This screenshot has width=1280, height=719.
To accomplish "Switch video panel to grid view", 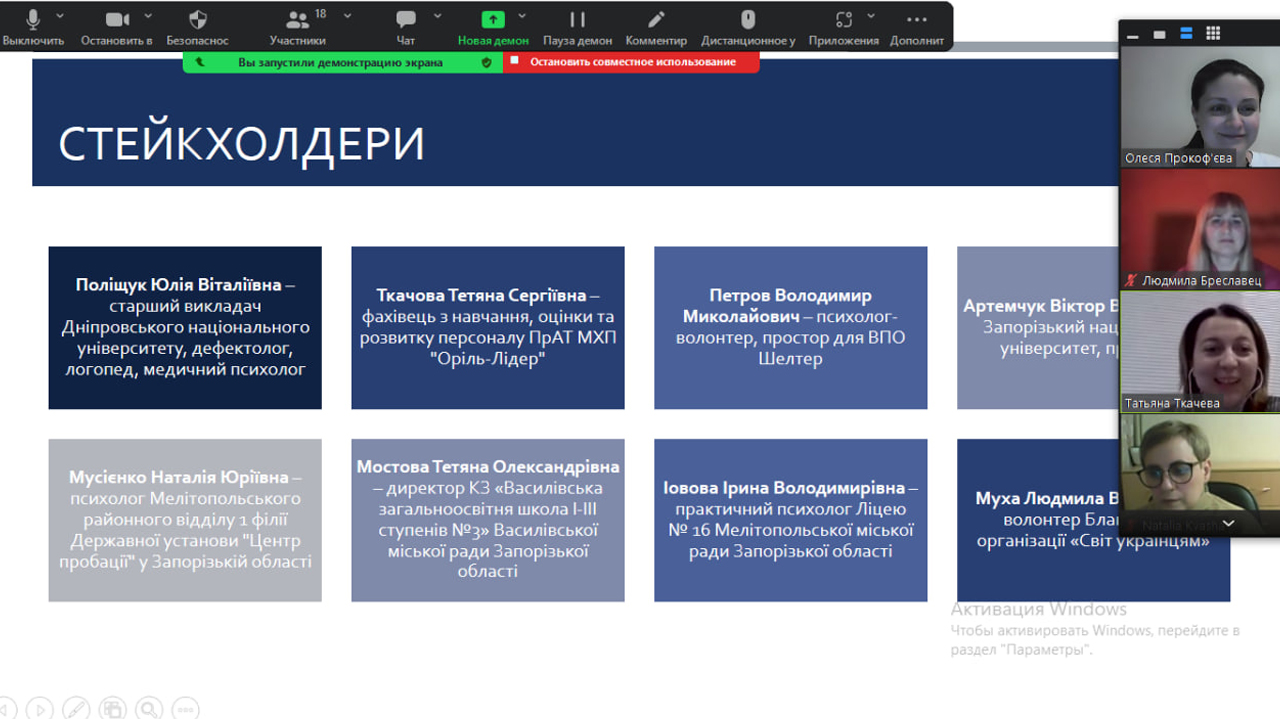I will (x=1213, y=33).
